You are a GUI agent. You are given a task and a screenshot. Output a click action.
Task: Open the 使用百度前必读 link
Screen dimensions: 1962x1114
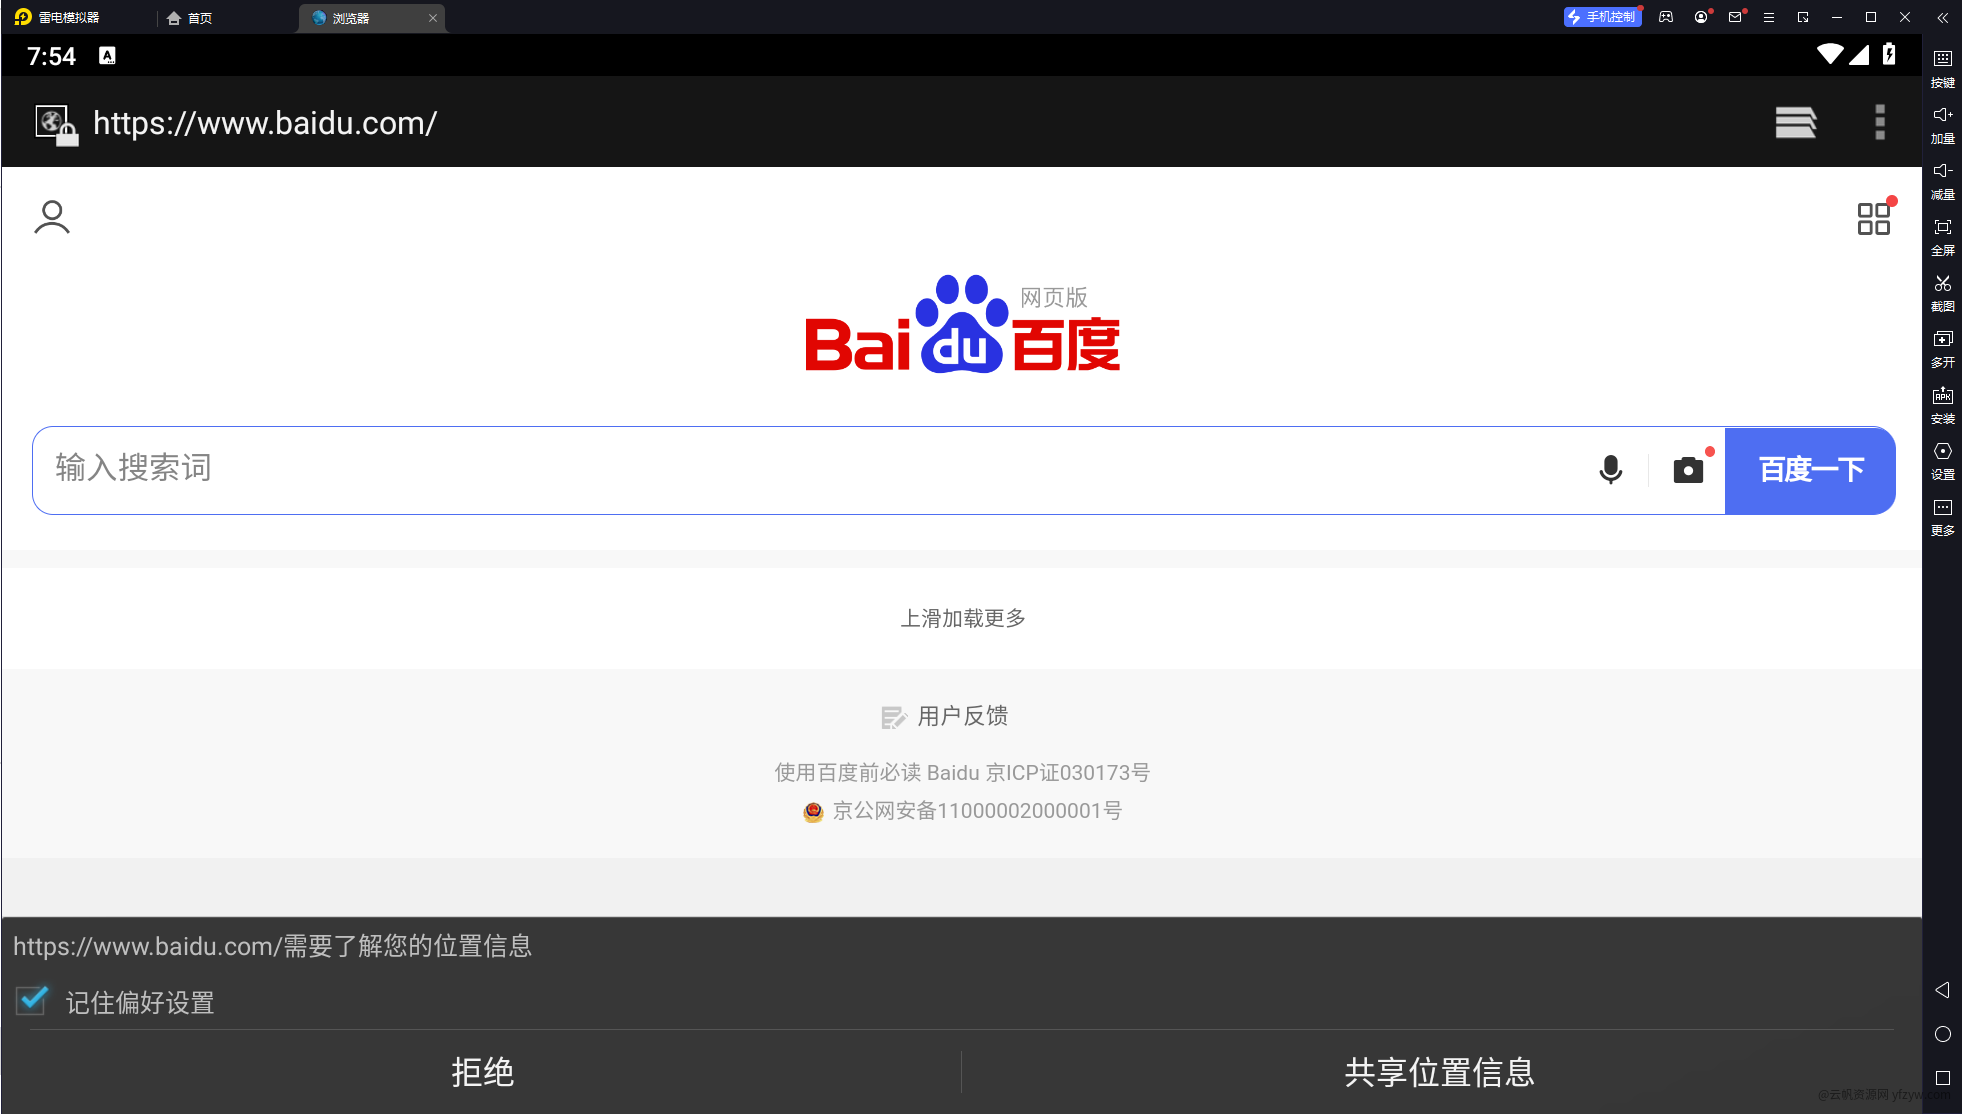[x=847, y=772]
